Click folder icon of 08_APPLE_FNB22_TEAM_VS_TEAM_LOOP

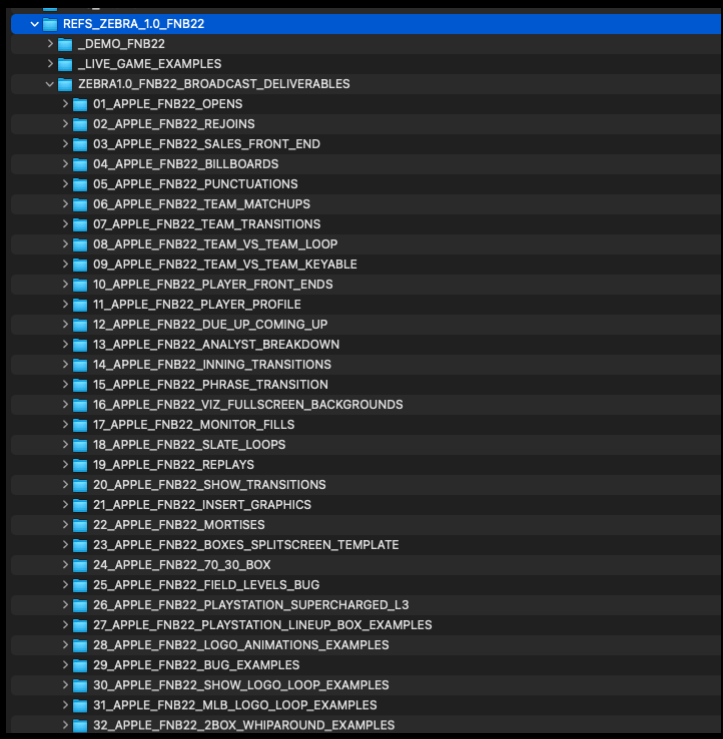[80, 245]
